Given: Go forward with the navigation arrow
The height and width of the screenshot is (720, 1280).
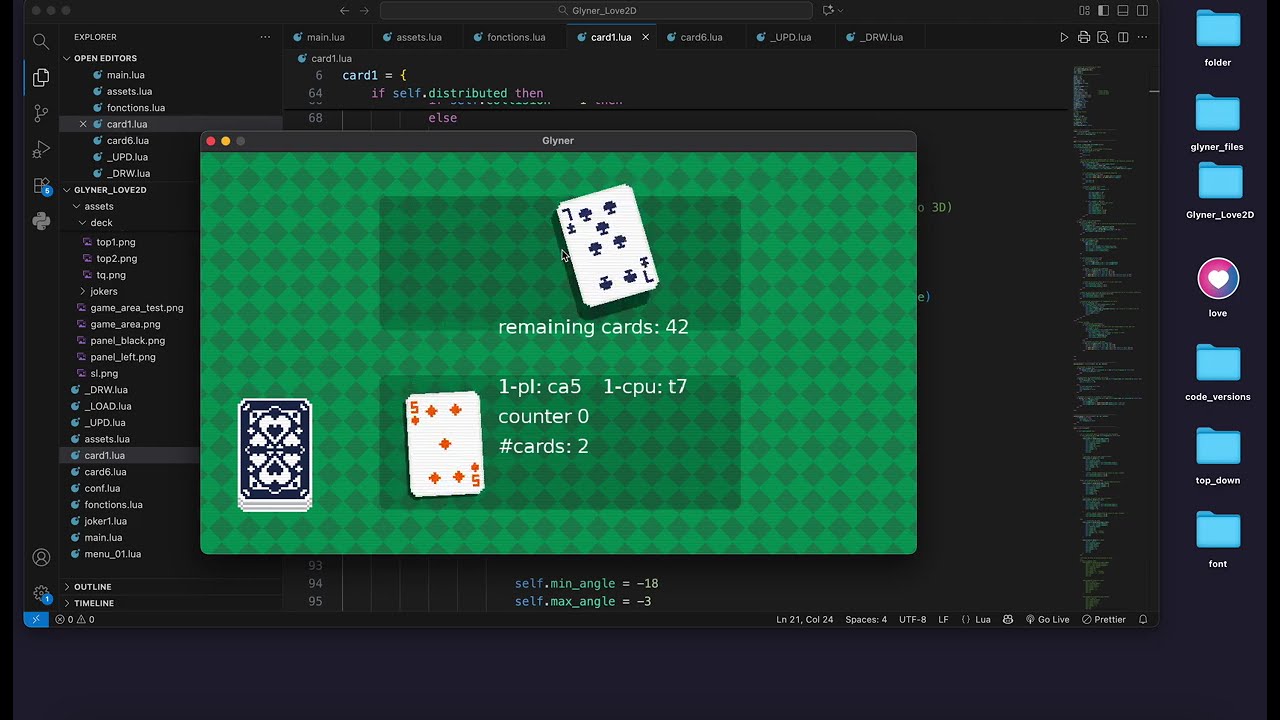Looking at the screenshot, I should (x=364, y=10).
